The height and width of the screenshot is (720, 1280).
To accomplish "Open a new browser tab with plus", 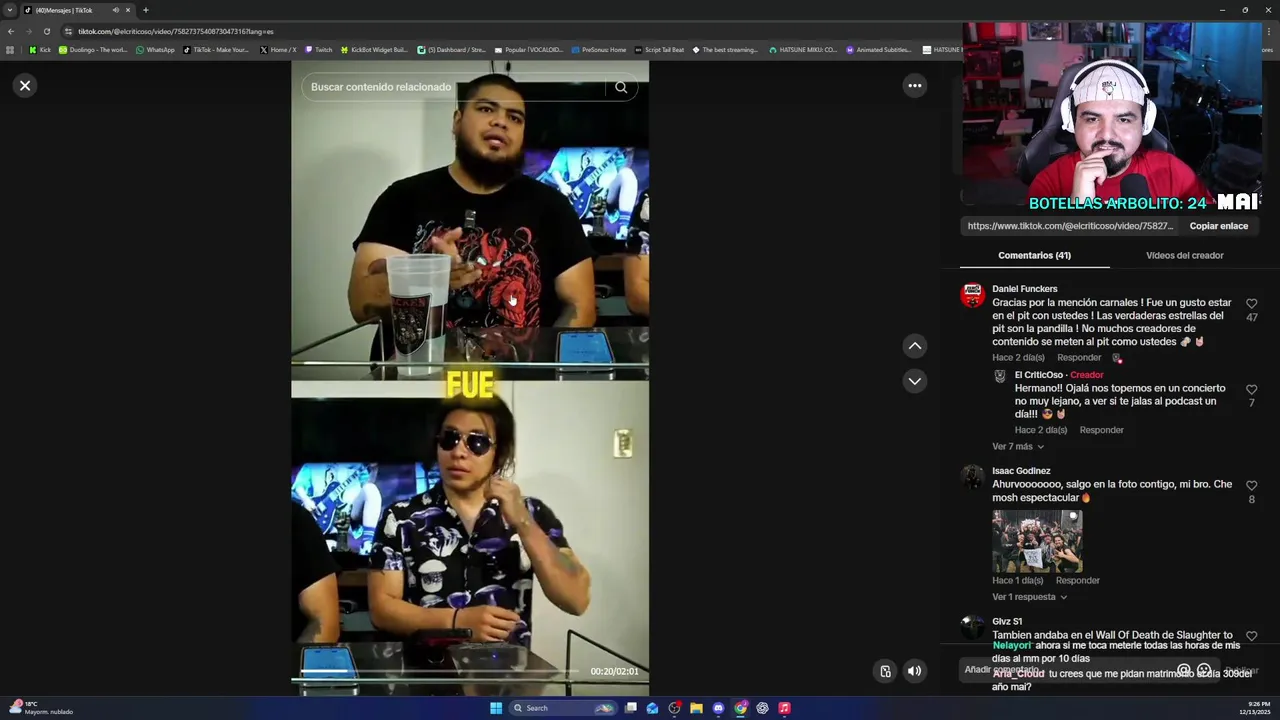I will point(145,10).
